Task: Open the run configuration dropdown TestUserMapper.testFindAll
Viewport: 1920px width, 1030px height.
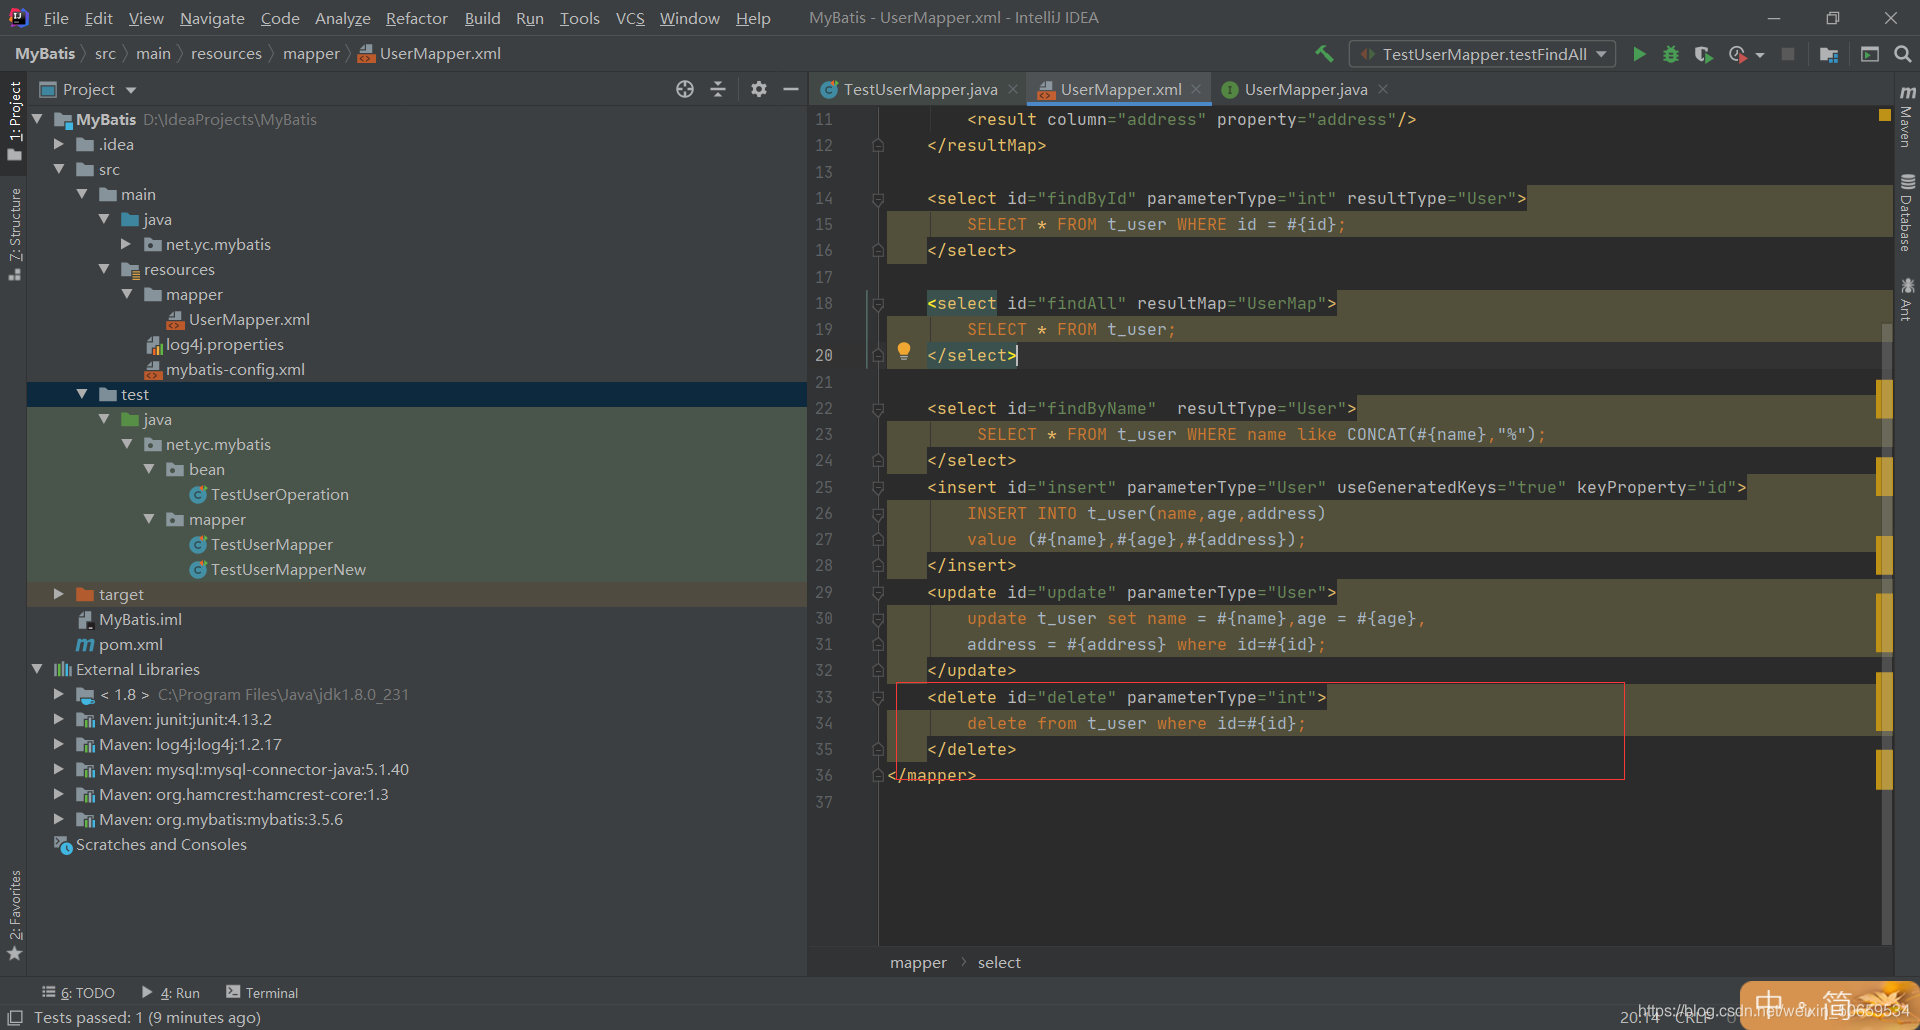Action: 1483,54
